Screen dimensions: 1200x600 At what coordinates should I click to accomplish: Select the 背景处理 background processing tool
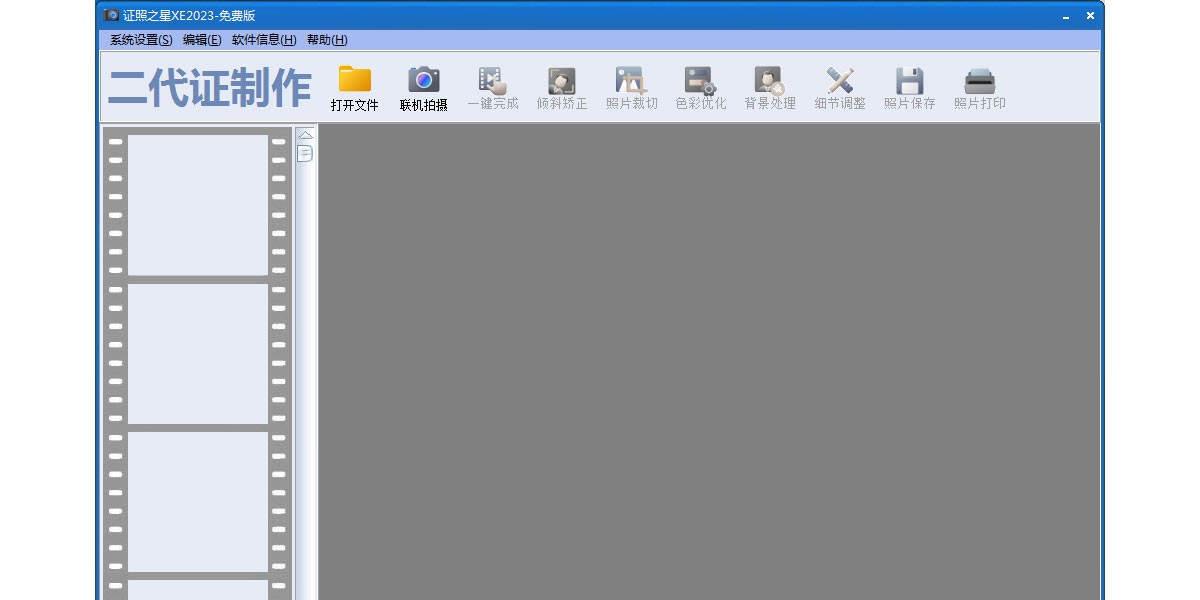pyautogui.click(x=769, y=80)
